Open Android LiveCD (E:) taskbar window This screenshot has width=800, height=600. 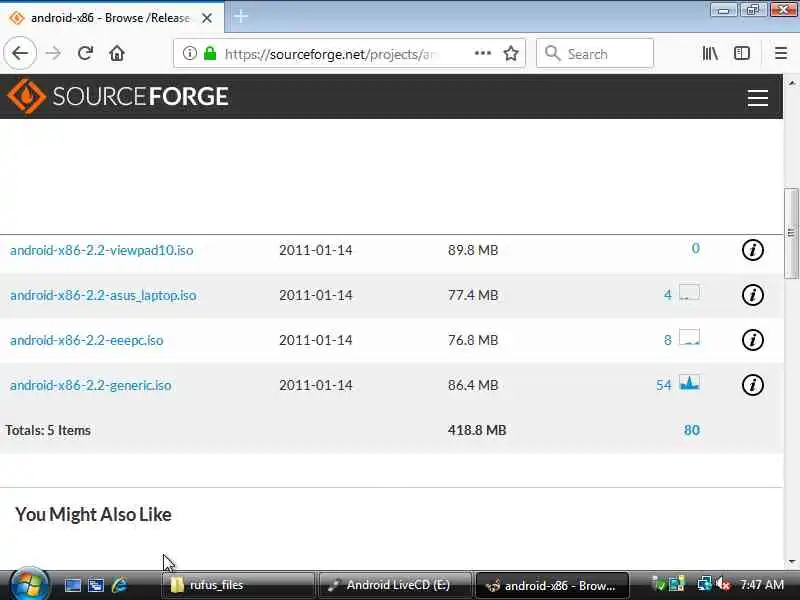[394, 585]
